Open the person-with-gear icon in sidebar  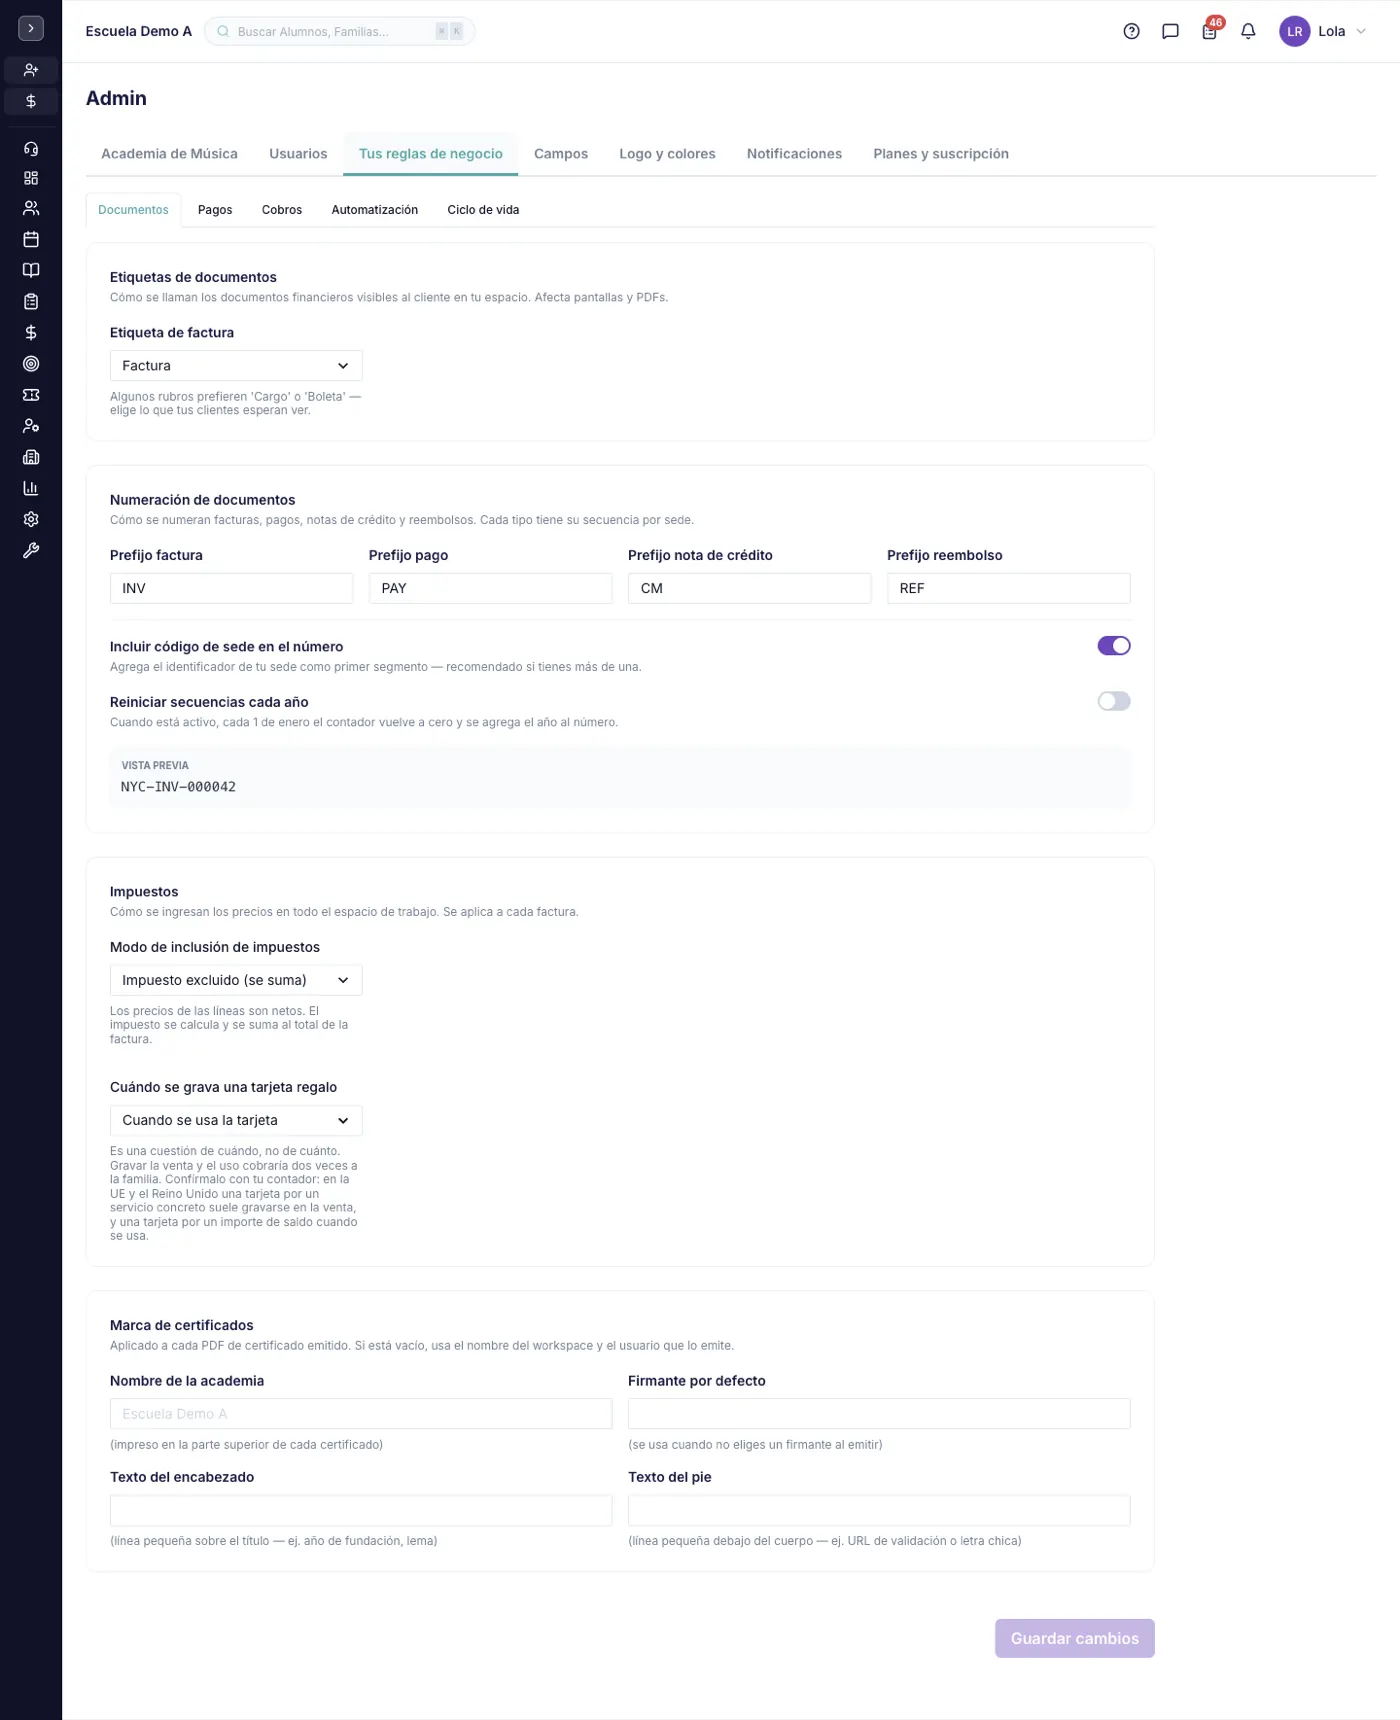[x=31, y=426]
